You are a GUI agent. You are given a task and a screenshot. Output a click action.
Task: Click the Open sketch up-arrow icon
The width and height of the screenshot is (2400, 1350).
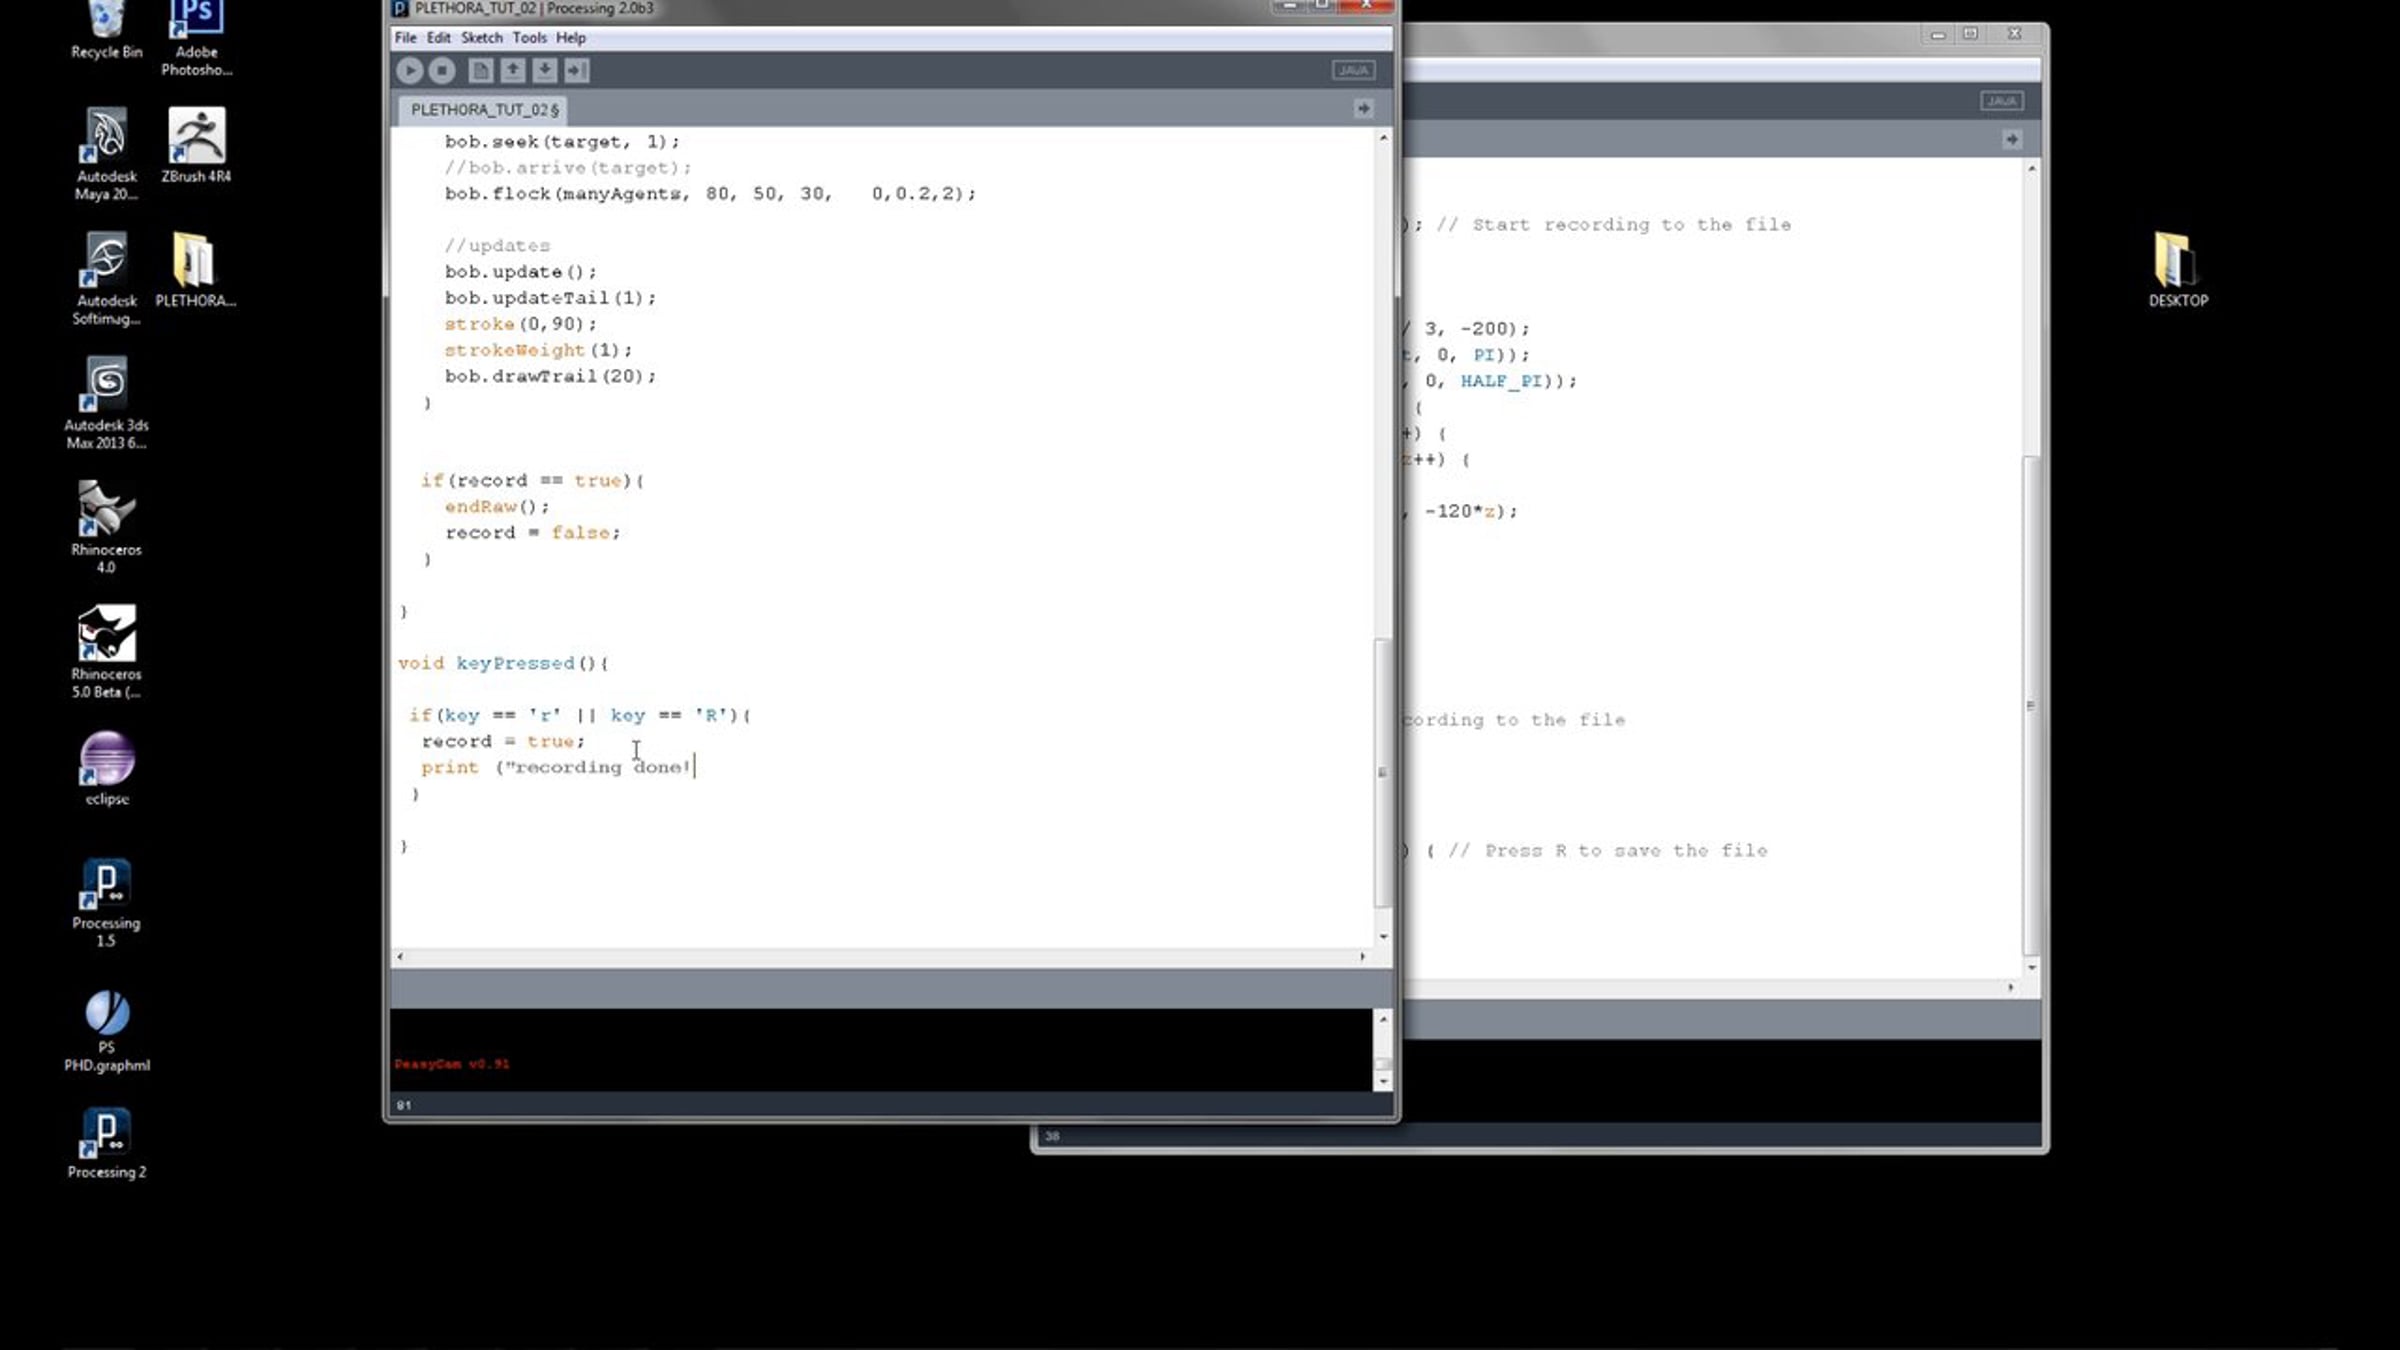tap(513, 70)
